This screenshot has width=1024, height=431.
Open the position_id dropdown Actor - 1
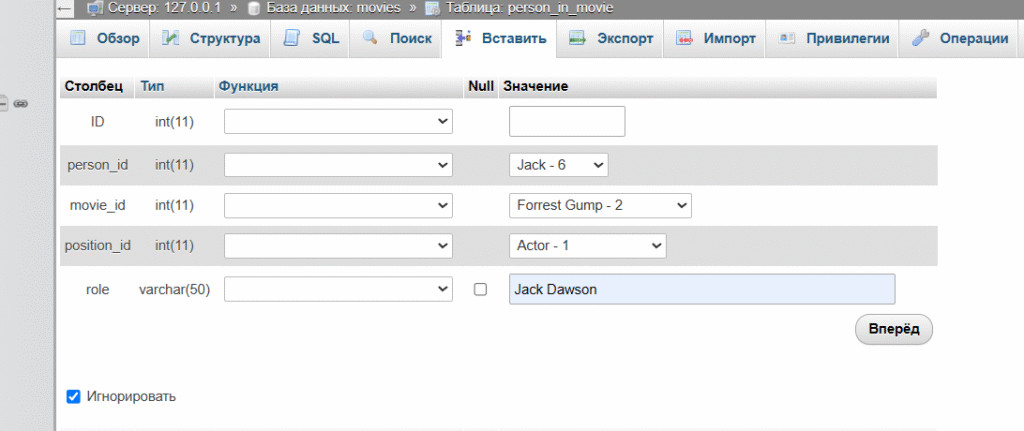(x=588, y=246)
